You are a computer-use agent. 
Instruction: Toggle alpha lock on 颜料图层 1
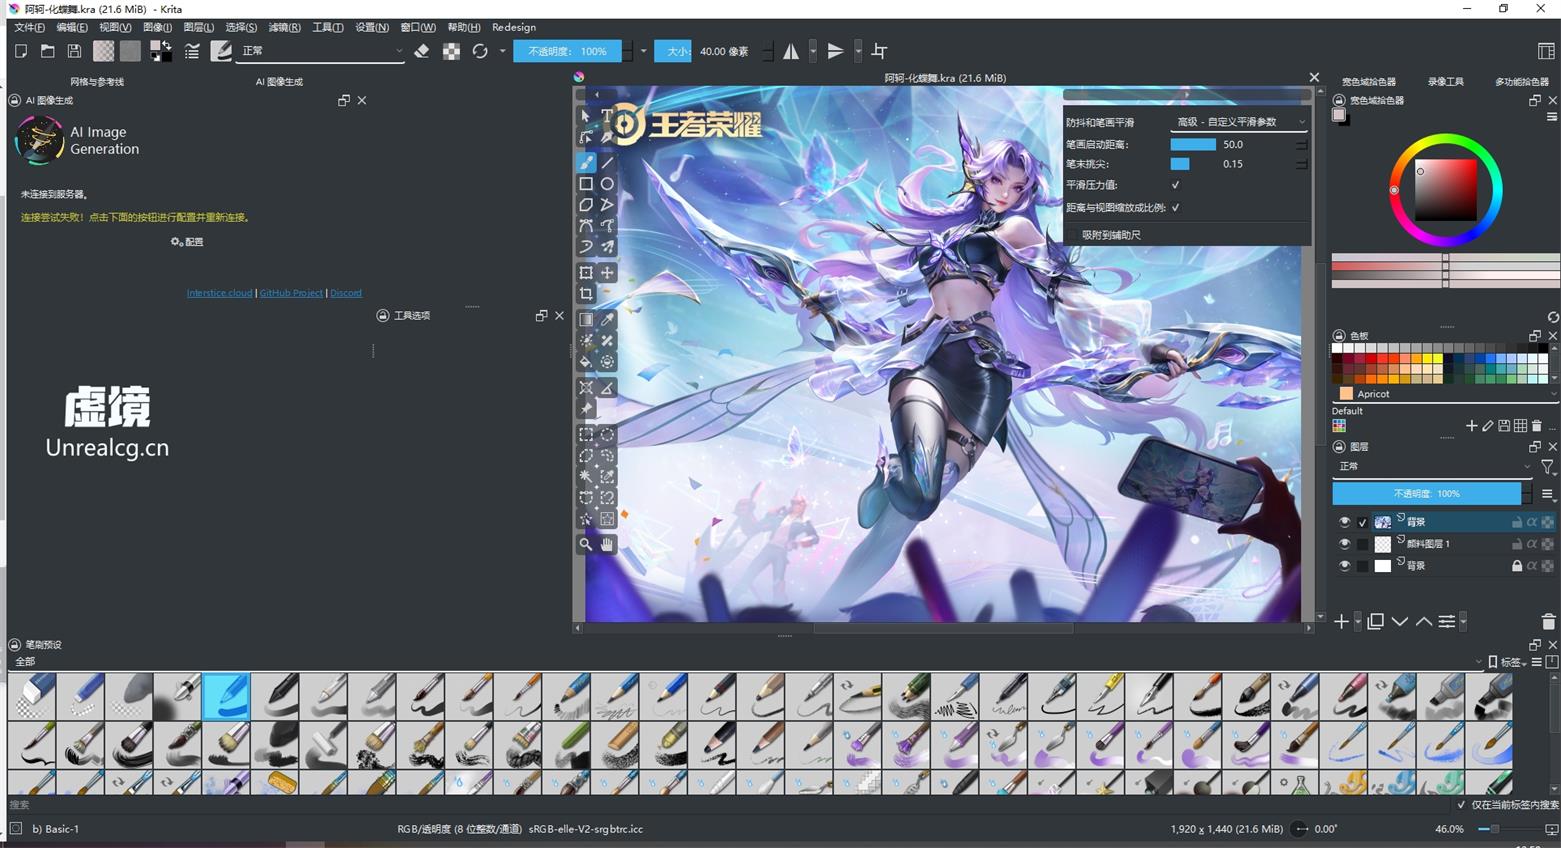click(x=1532, y=543)
